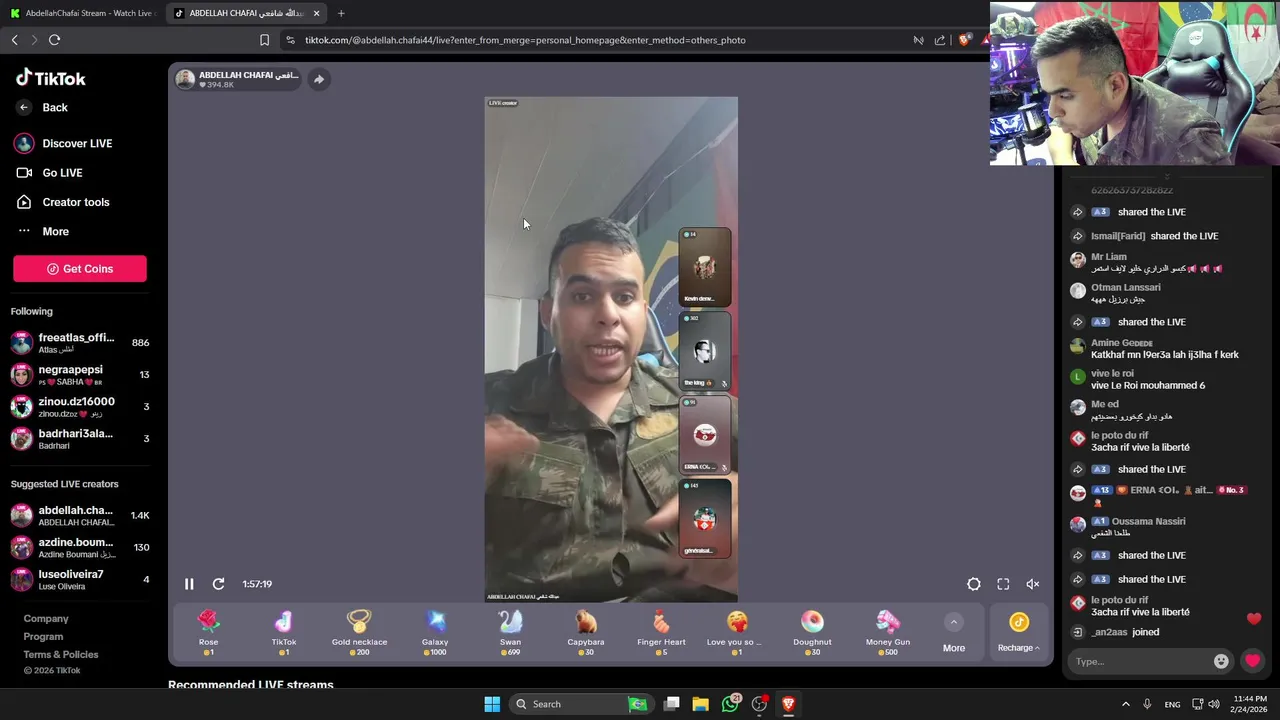Image resolution: width=1280 pixels, height=720 pixels.
Task: Send a Gold necklace gift
Action: (359, 632)
